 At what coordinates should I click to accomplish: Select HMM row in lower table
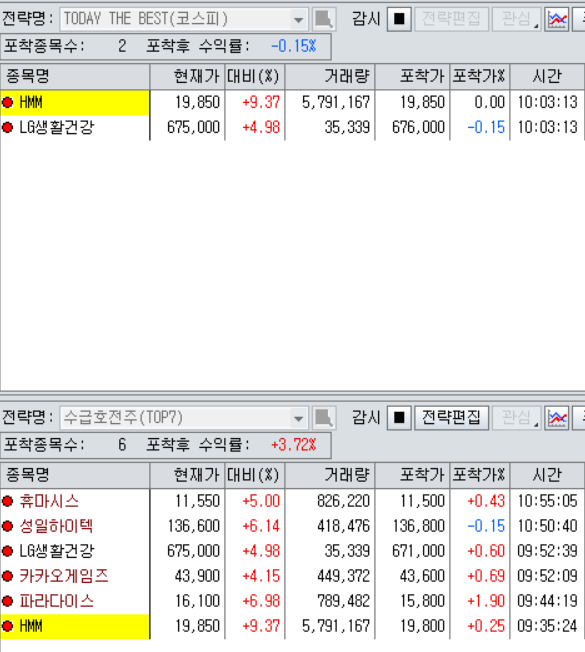click(x=292, y=626)
